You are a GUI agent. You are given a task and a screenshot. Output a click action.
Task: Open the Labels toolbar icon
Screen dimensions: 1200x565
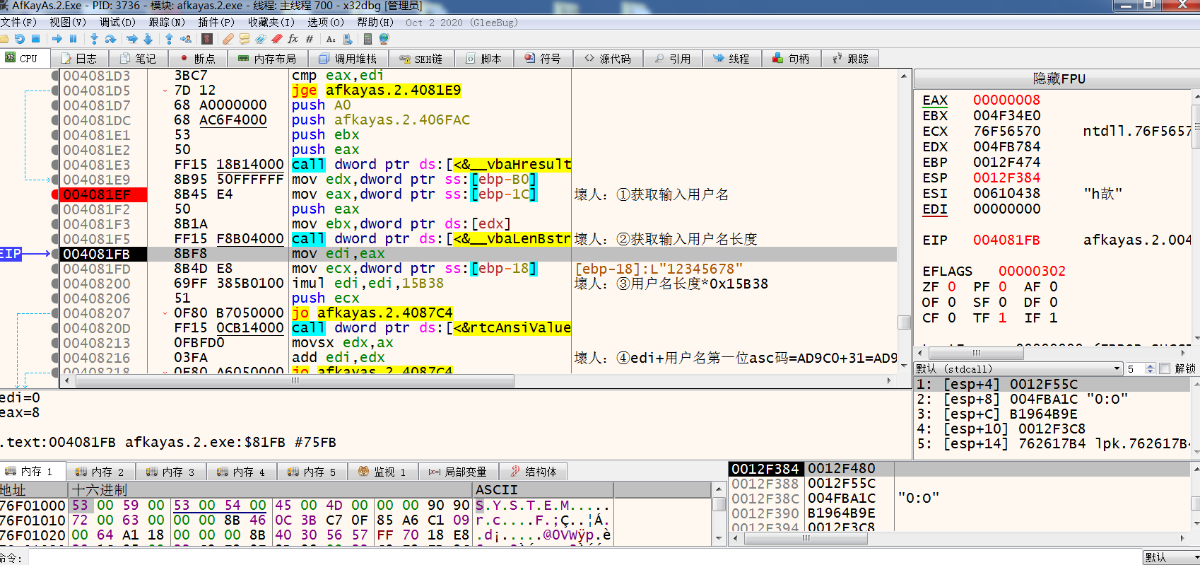point(260,39)
